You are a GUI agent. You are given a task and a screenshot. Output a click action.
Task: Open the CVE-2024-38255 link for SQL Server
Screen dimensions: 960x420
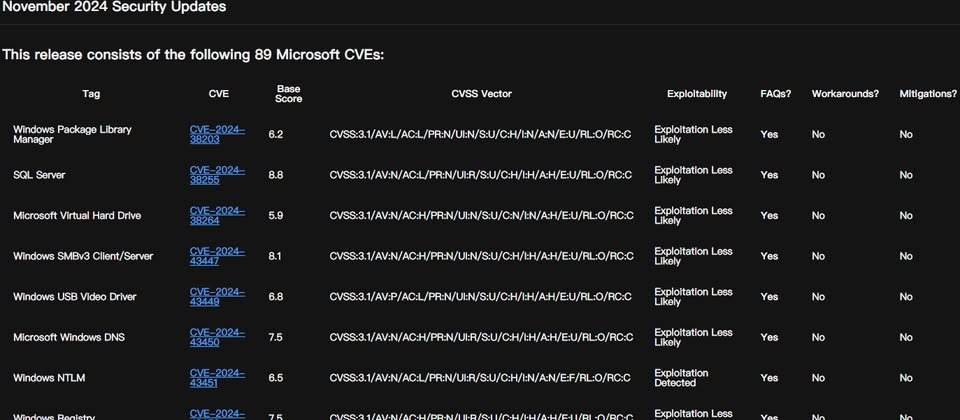217,175
